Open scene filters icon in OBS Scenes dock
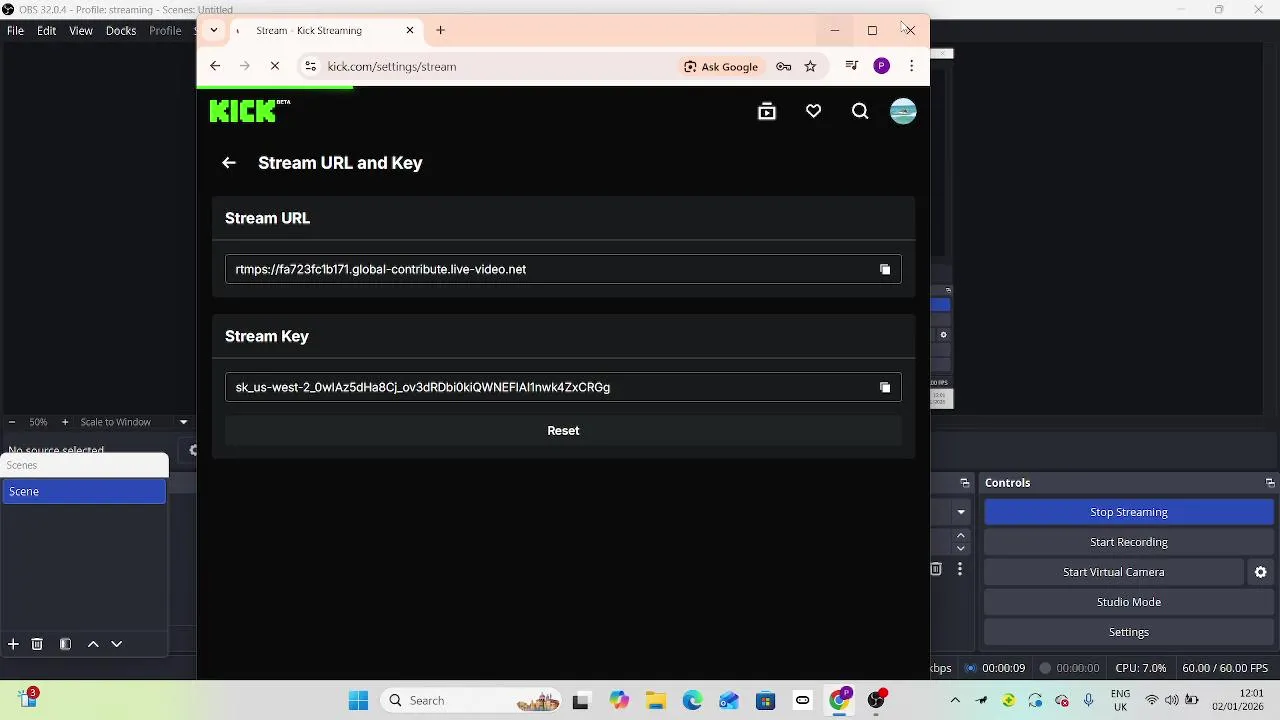 [x=65, y=644]
